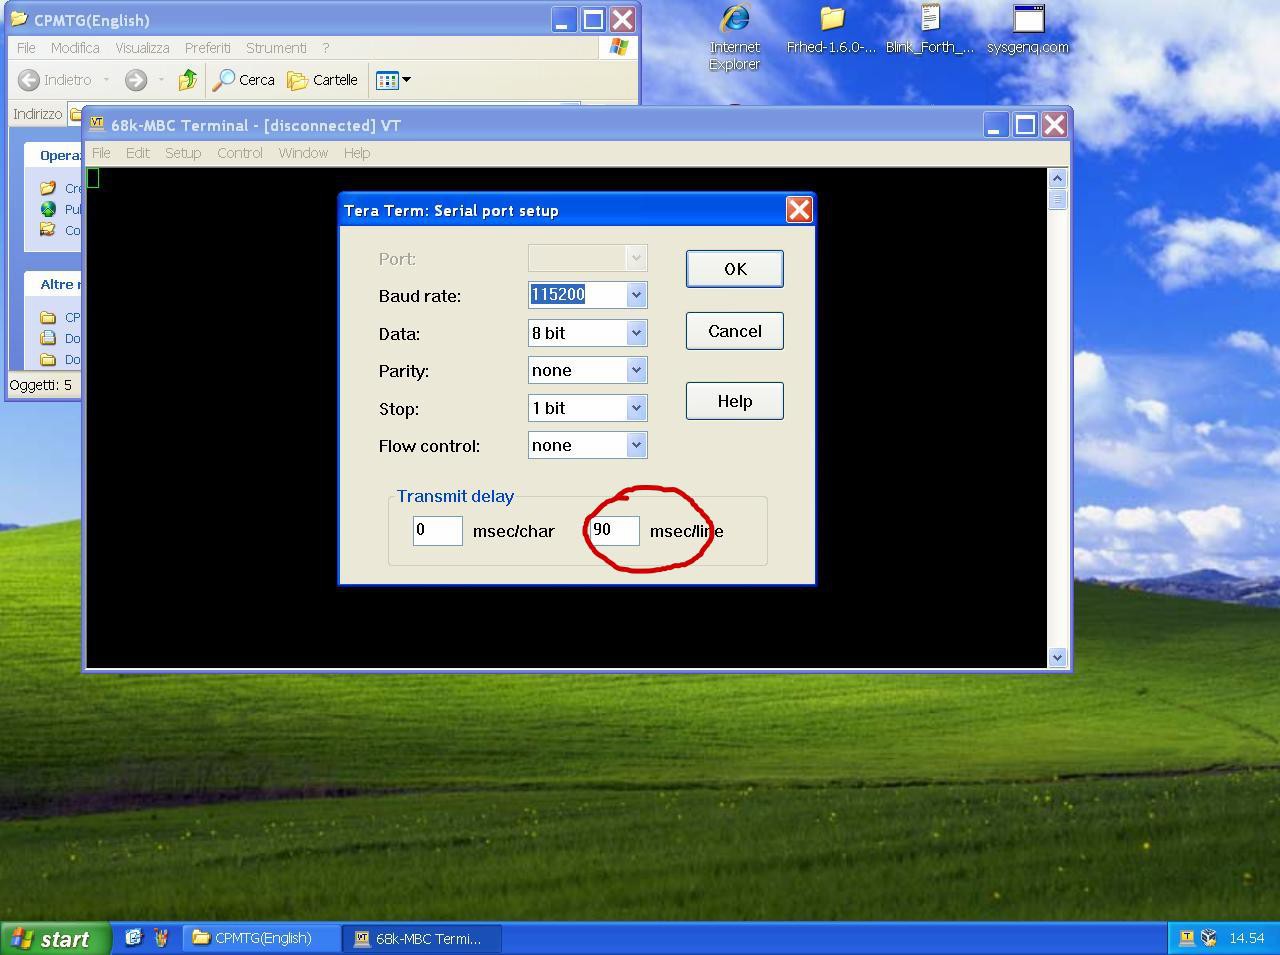
Task: Open the Window menu in Tera Term
Action: click(x=303, y=153)
